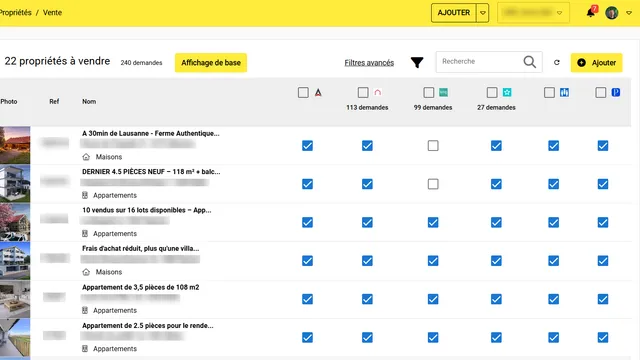Click the black filter funnel icon
Viewport: 640px width, 360px height.
(417, 62)
